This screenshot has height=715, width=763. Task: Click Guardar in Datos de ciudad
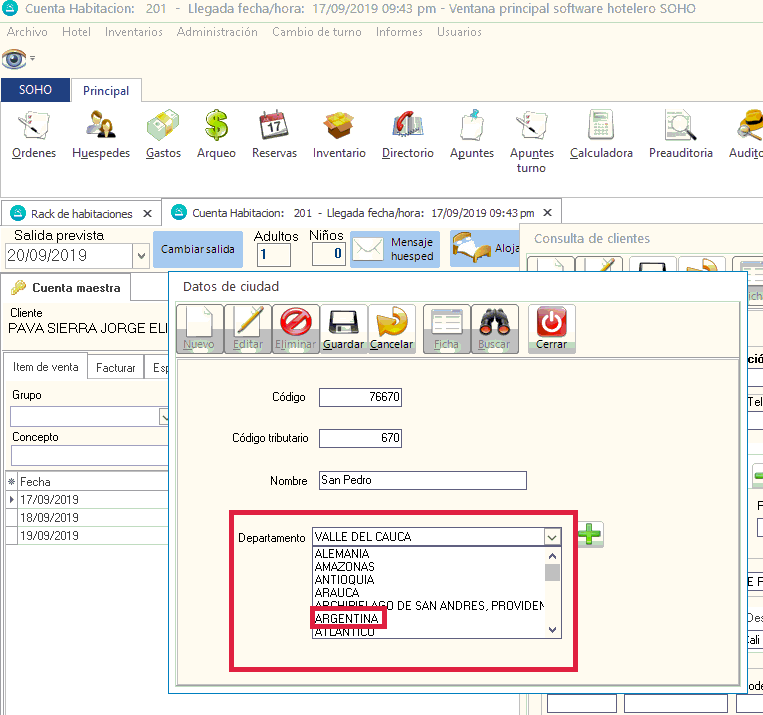tap(343, 329)
